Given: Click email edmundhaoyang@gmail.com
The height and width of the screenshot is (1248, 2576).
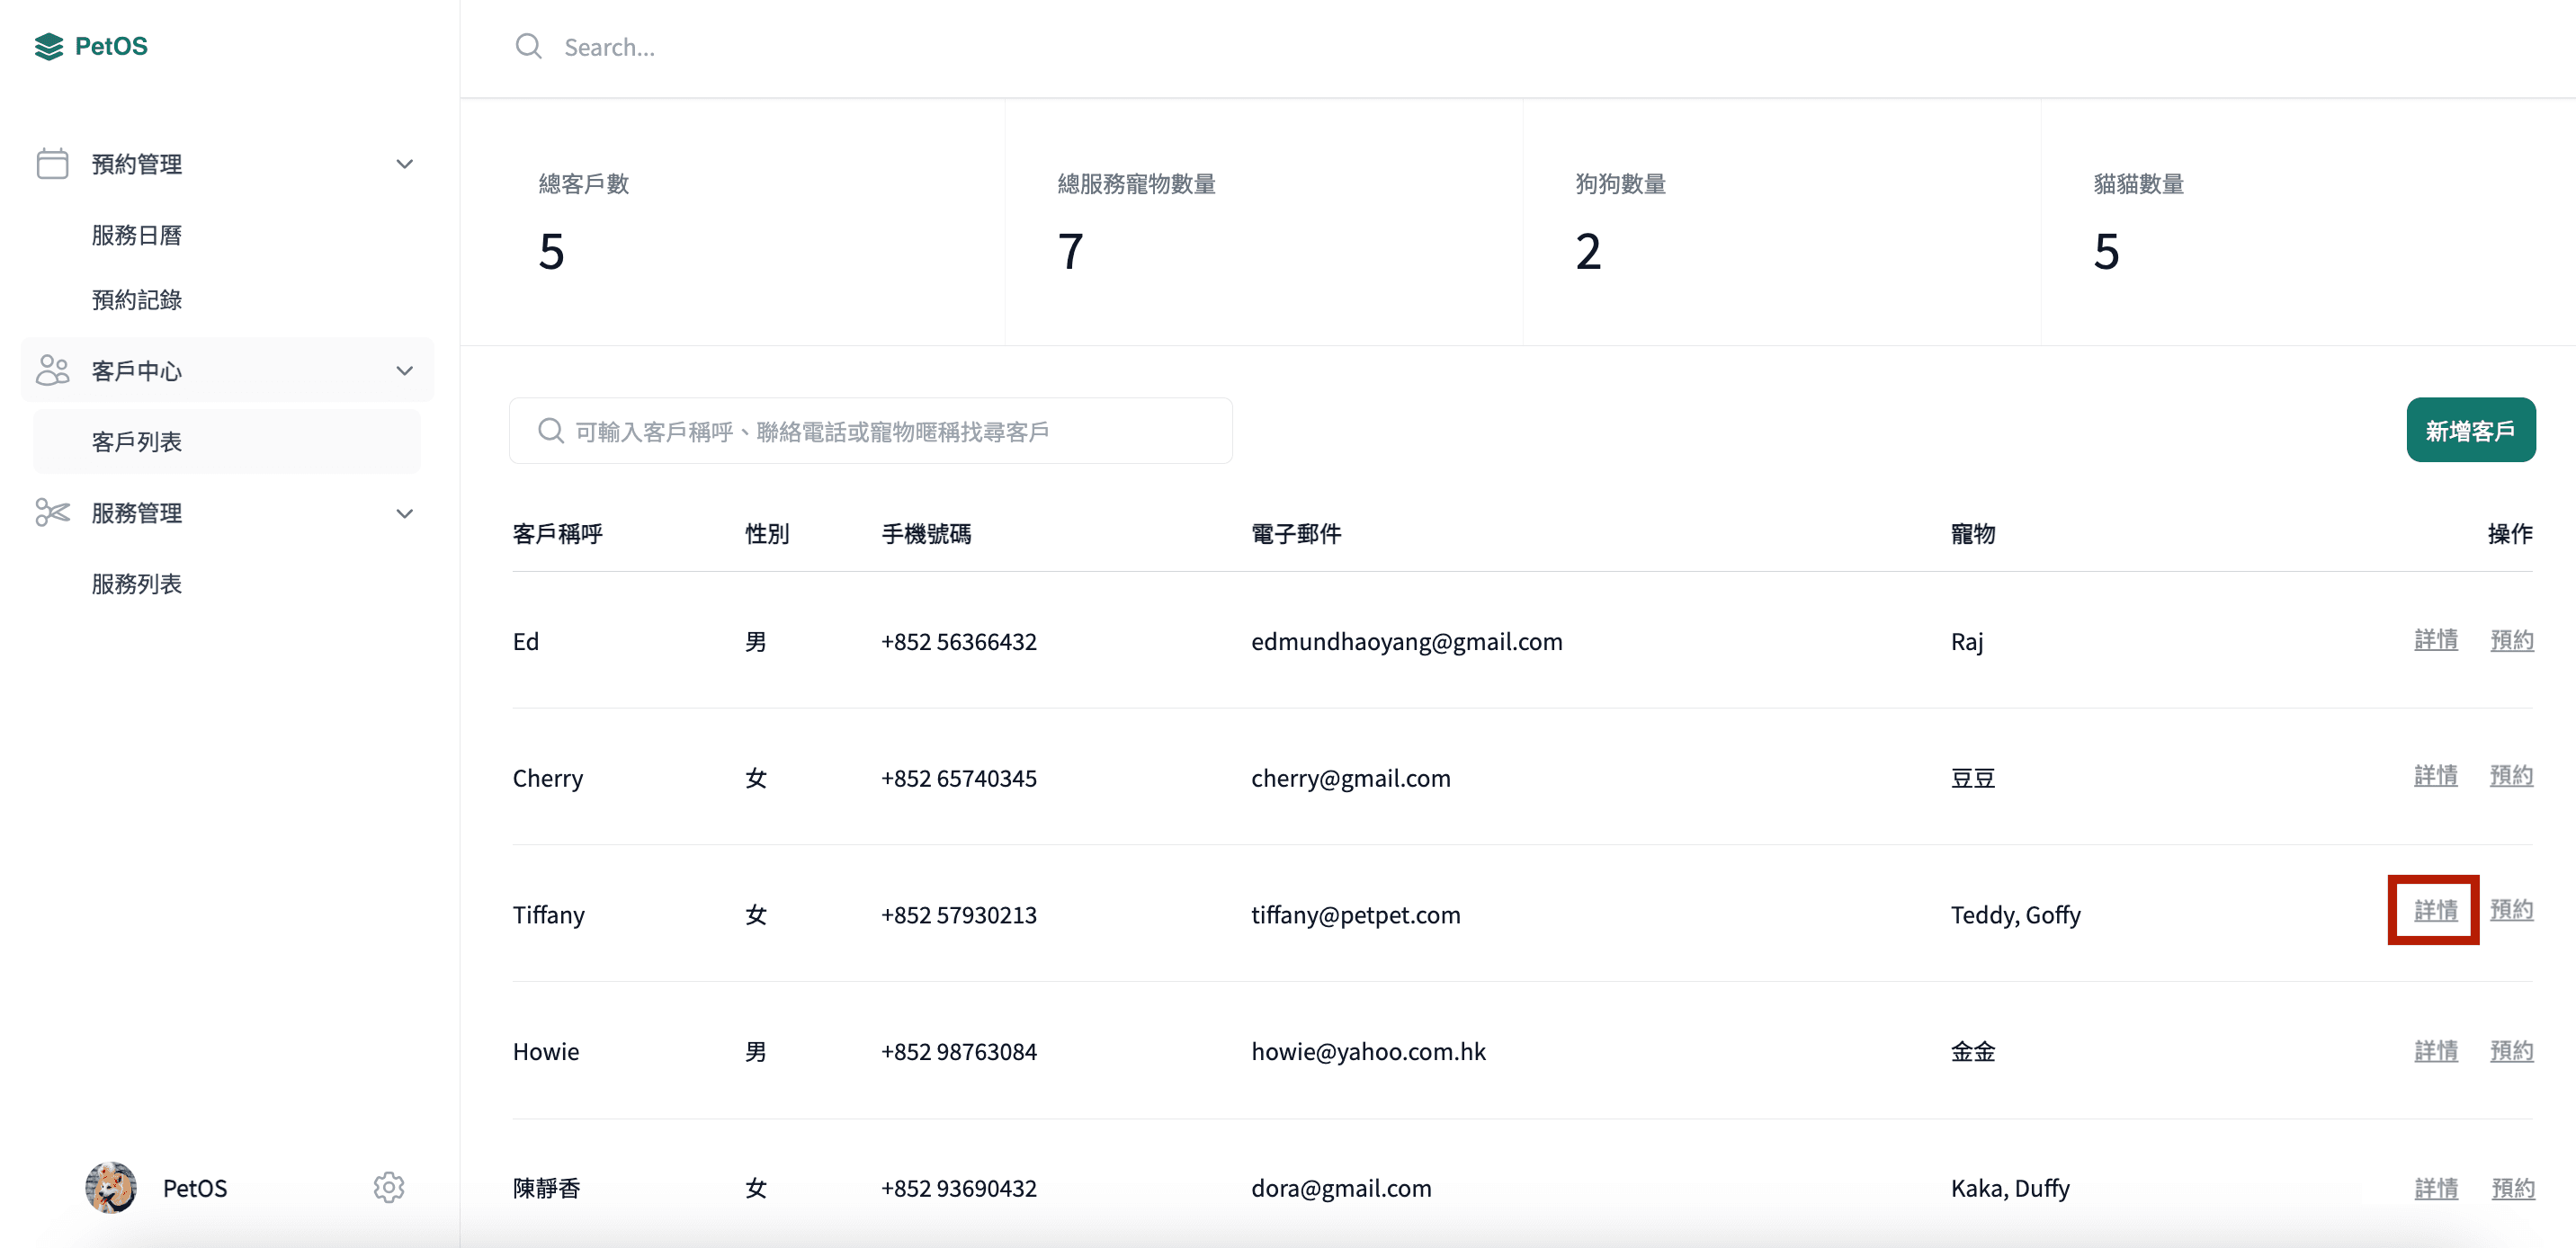Looking at the screenshot, I should click(x=1407, y=641).
